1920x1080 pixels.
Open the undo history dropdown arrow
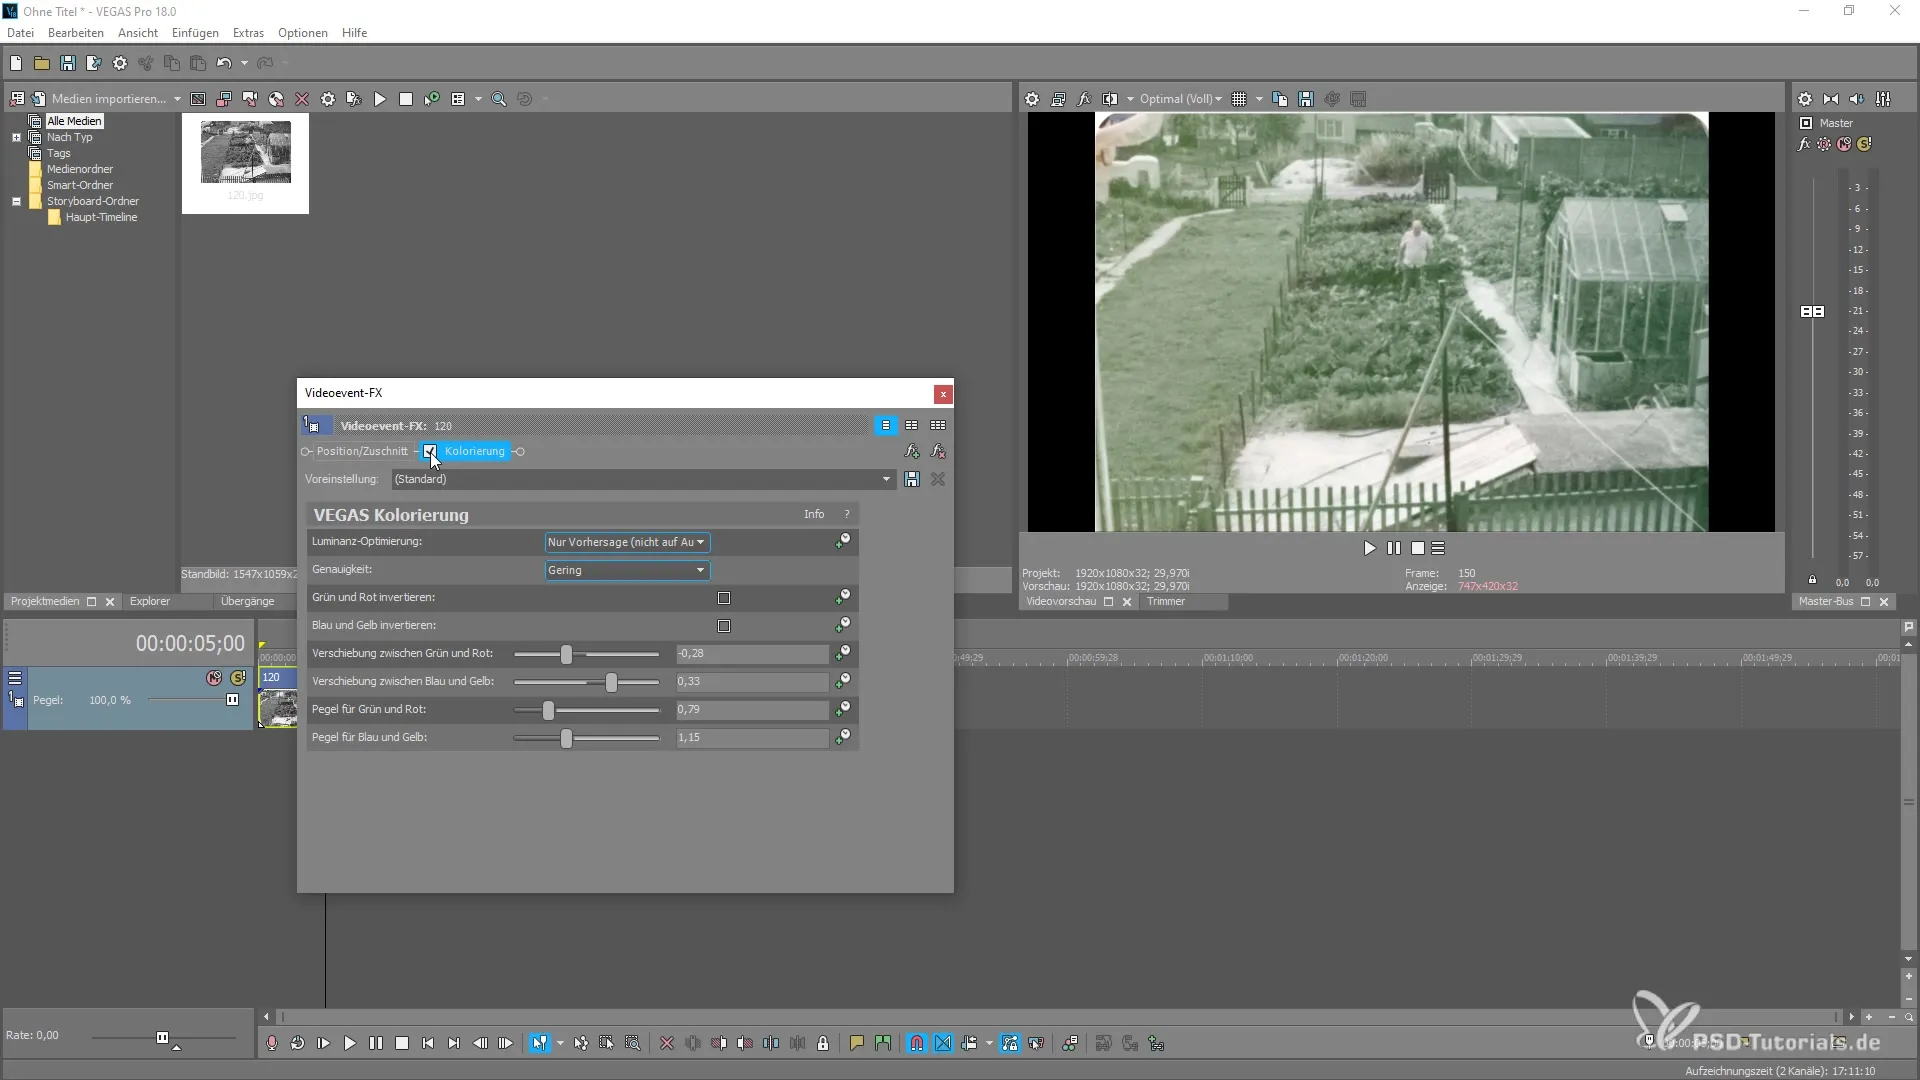click(244, 63)
